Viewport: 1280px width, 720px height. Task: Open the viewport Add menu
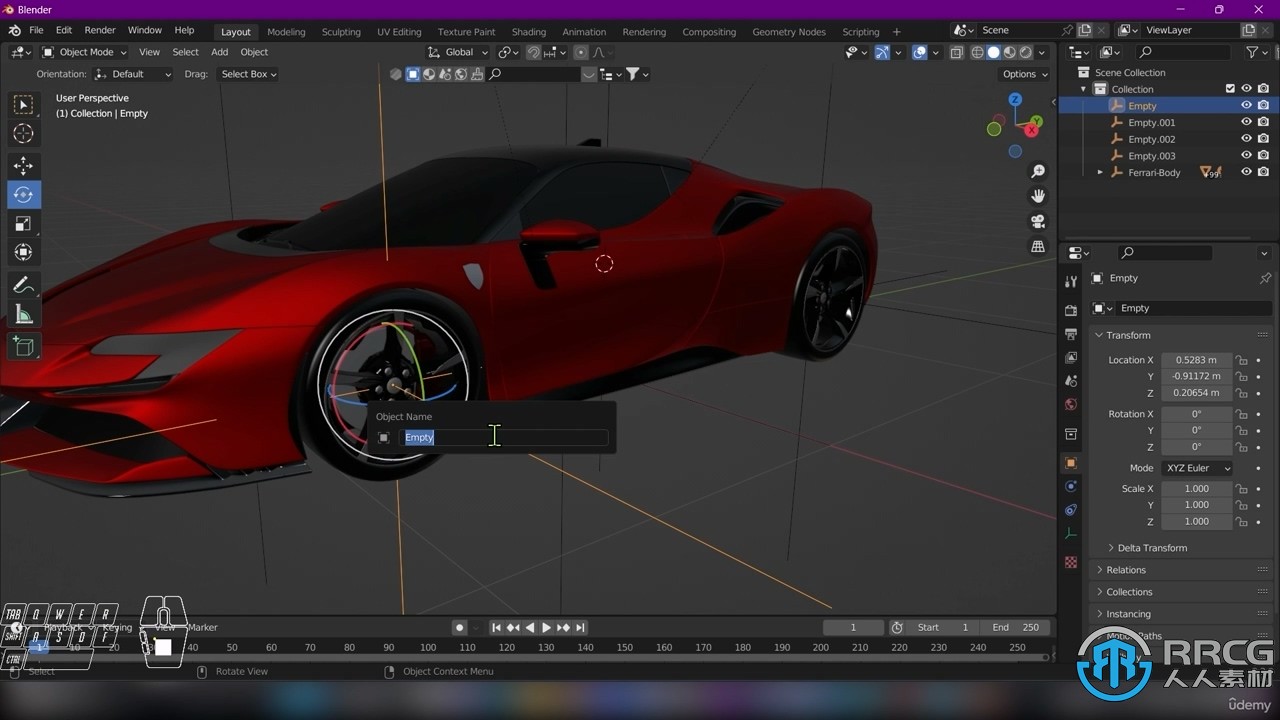tap(219, 52)
